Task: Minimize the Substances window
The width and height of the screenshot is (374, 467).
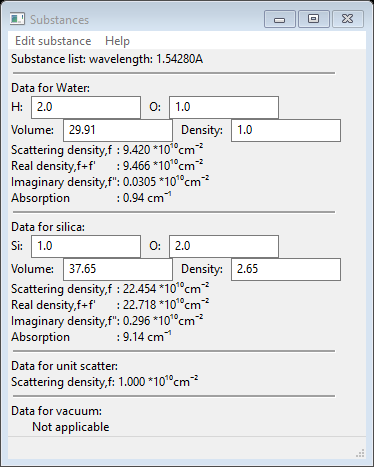Action: [279, 19]
